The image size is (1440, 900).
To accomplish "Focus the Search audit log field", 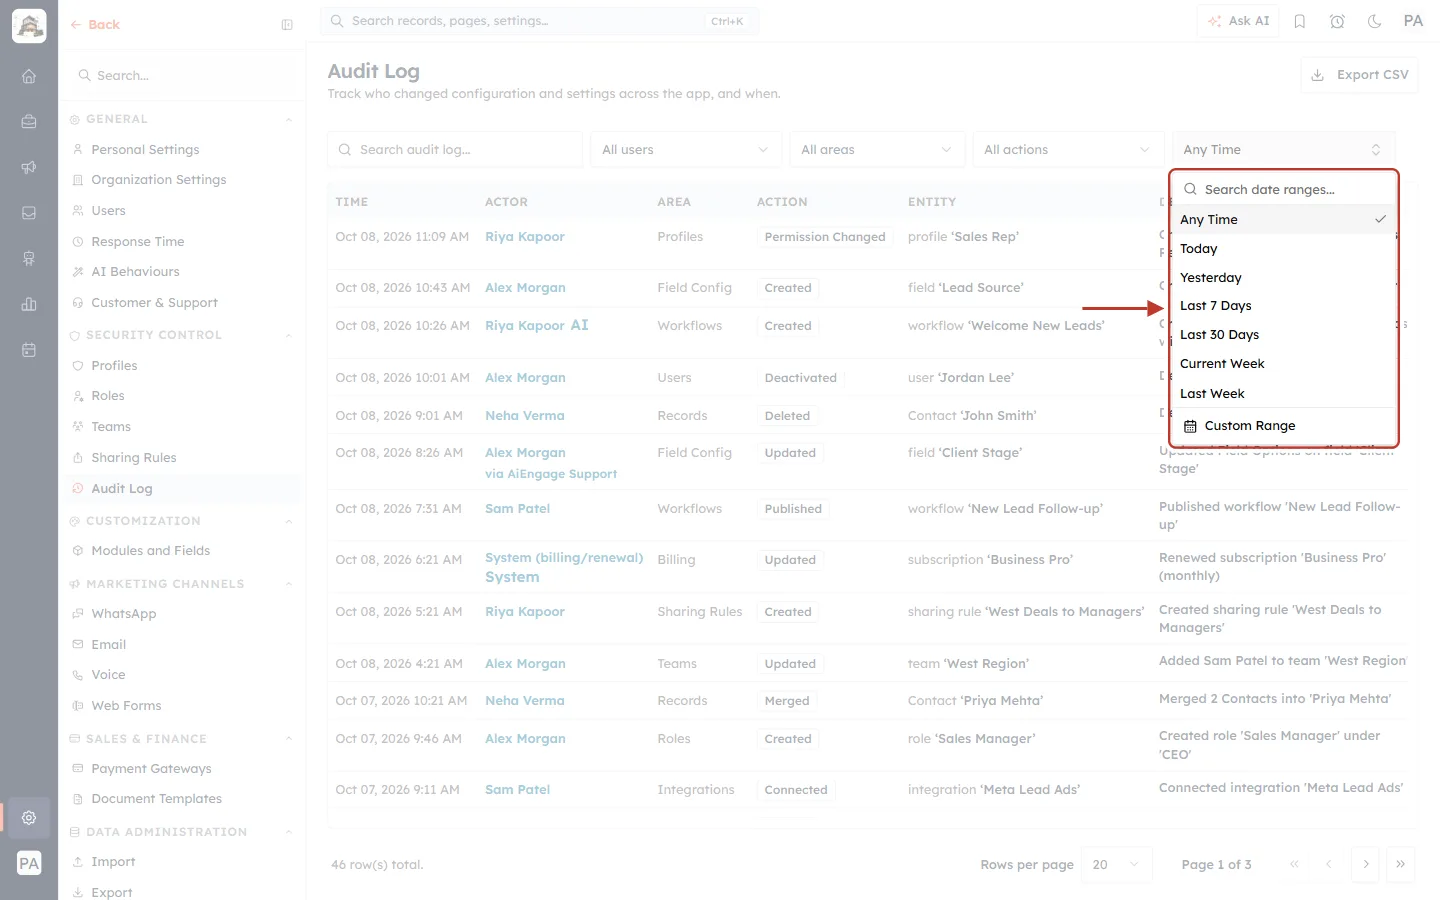I will 455,150.
